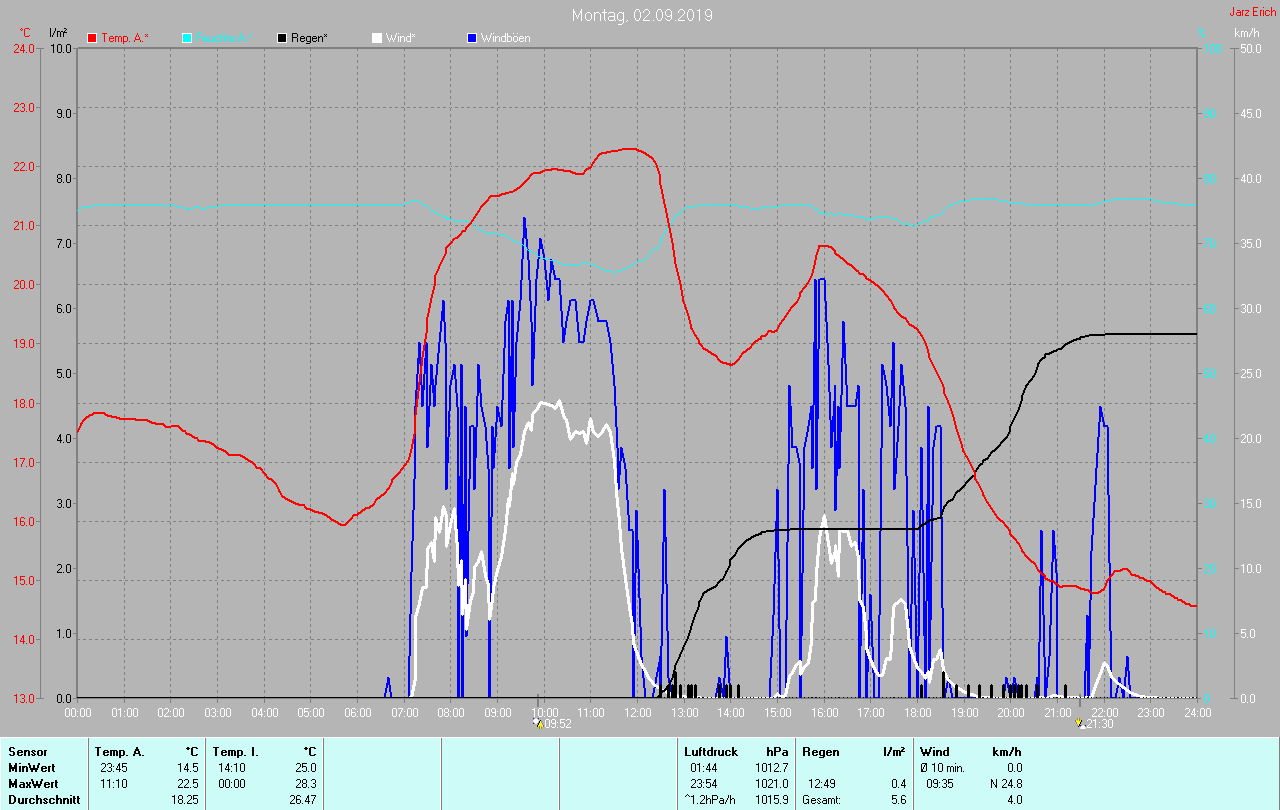Click the maximum pressure value '1021.0'
Image resolution: width=1280 pixels, height=810 pixels.
(x=772, y=784)
